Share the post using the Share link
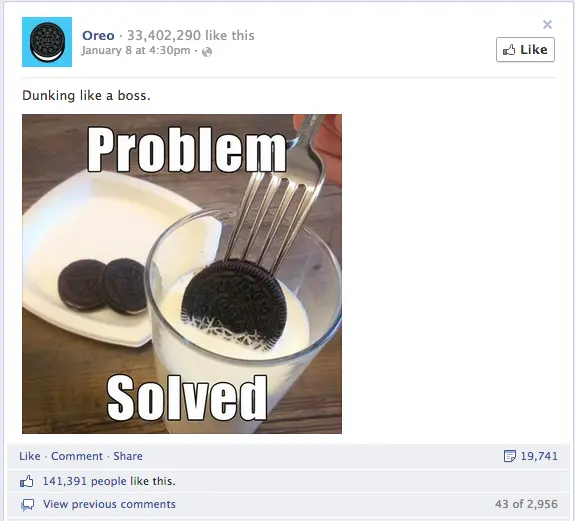The height and width of the screenshot is (521, 575). pos(128,456)
